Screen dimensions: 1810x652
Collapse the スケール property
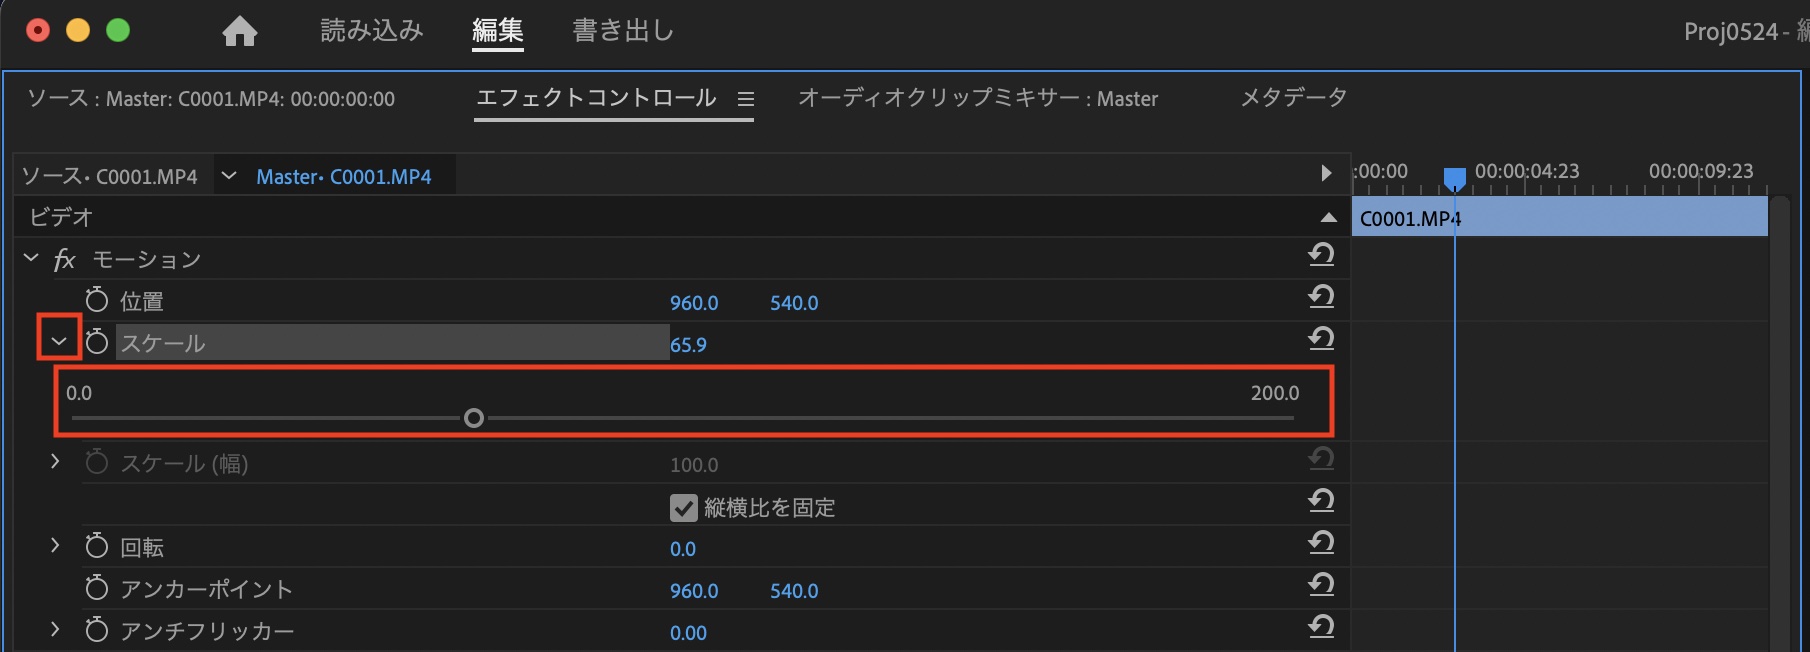59,341
